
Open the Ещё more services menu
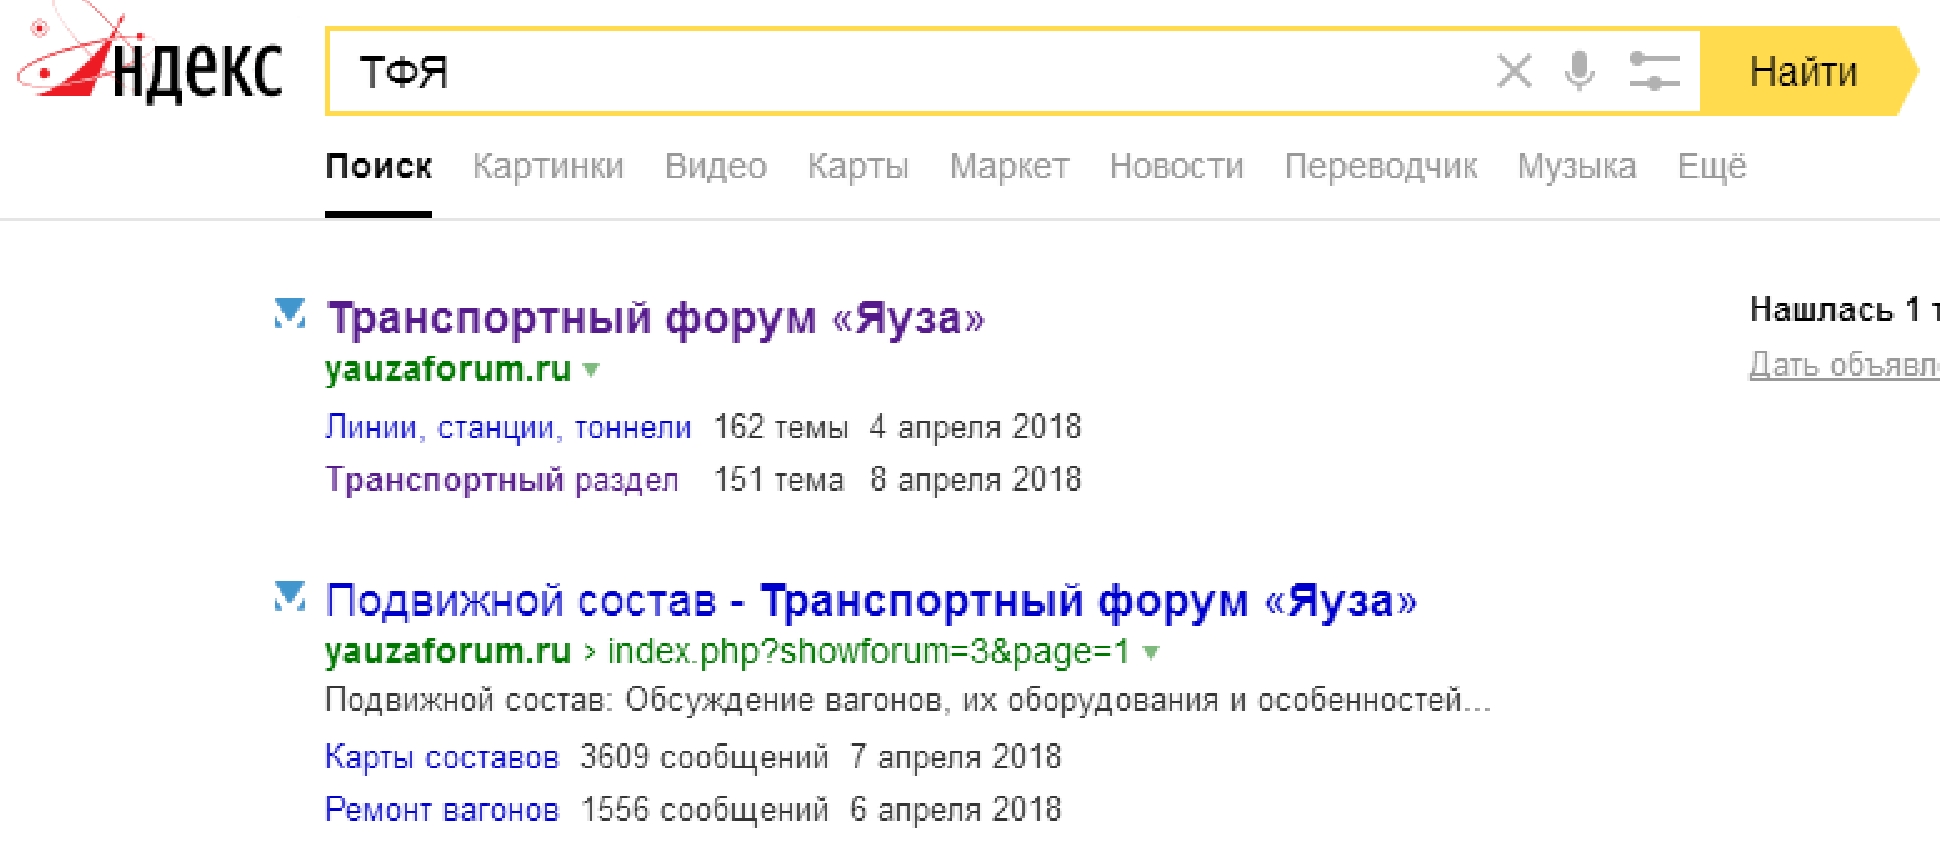tap(1711, 166)
